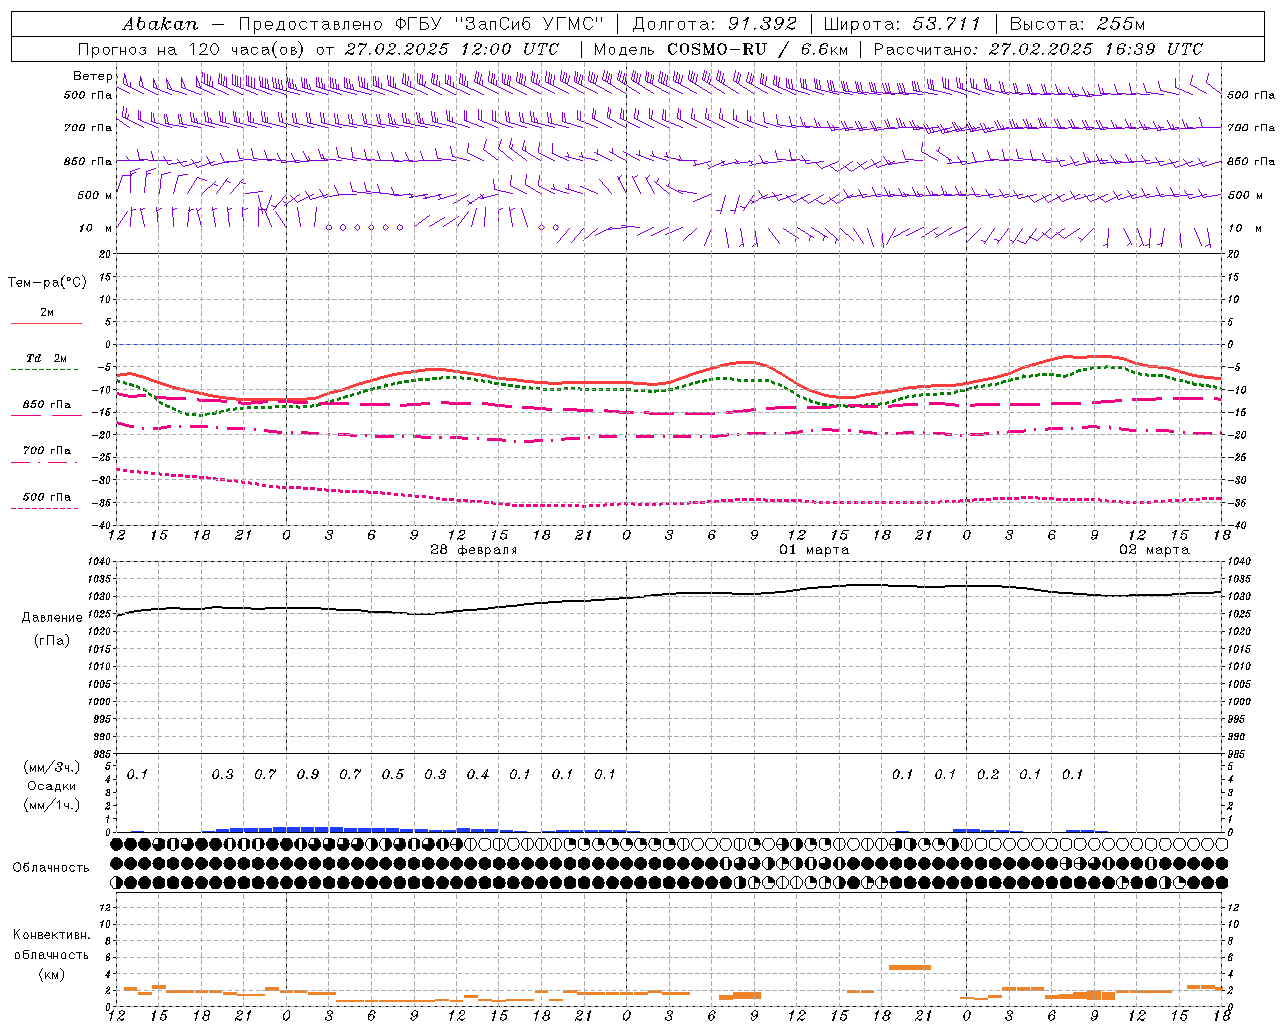Select the 'Модель COSMO-RU / 6.6км' text

point(720,49)
